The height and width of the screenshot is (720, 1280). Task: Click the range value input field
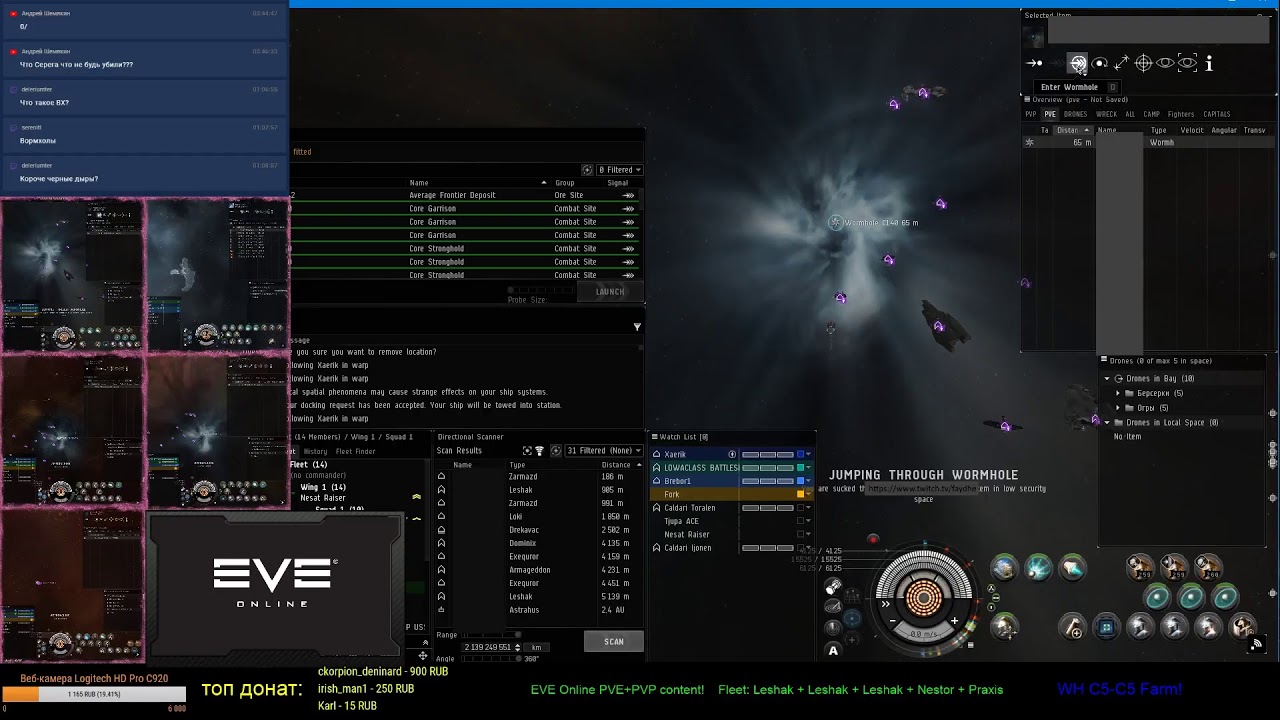[492, 647]
